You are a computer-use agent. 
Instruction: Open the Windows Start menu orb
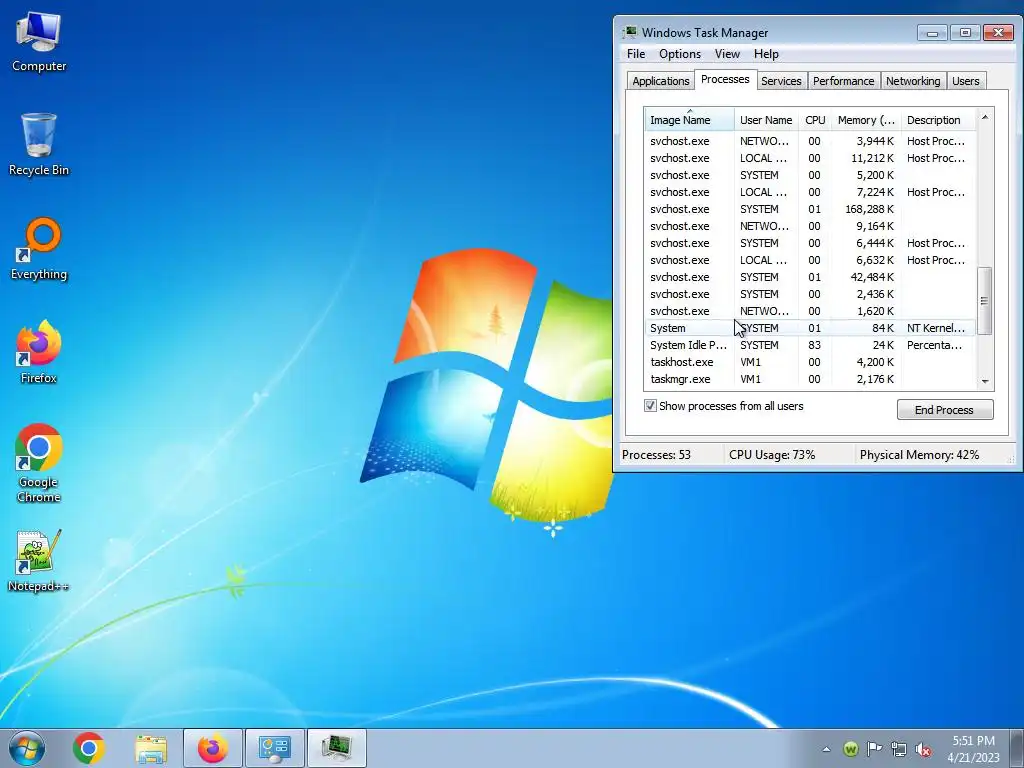(x=27, y=748)
